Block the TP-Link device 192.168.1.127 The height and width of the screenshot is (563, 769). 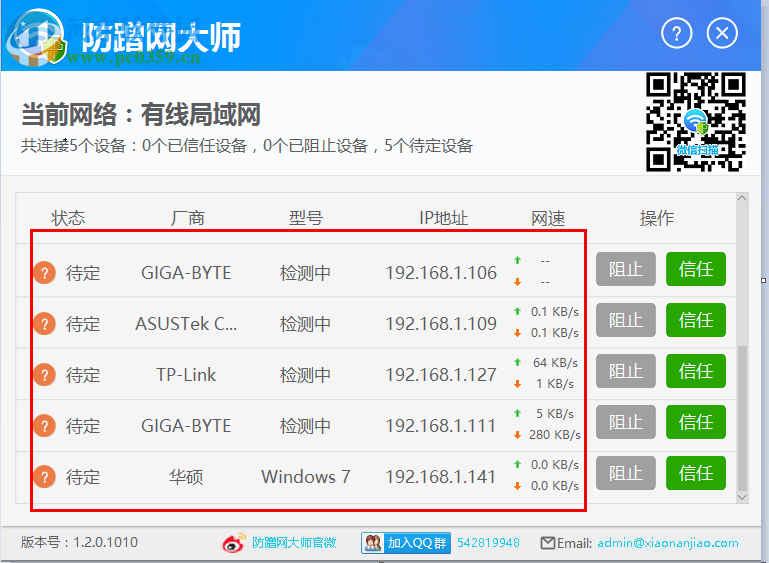pyautogui.click(x=626, y=371)
